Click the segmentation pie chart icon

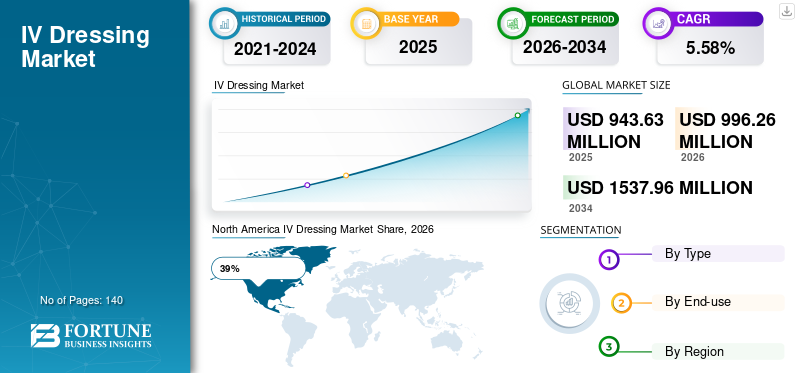coord(569,303)
